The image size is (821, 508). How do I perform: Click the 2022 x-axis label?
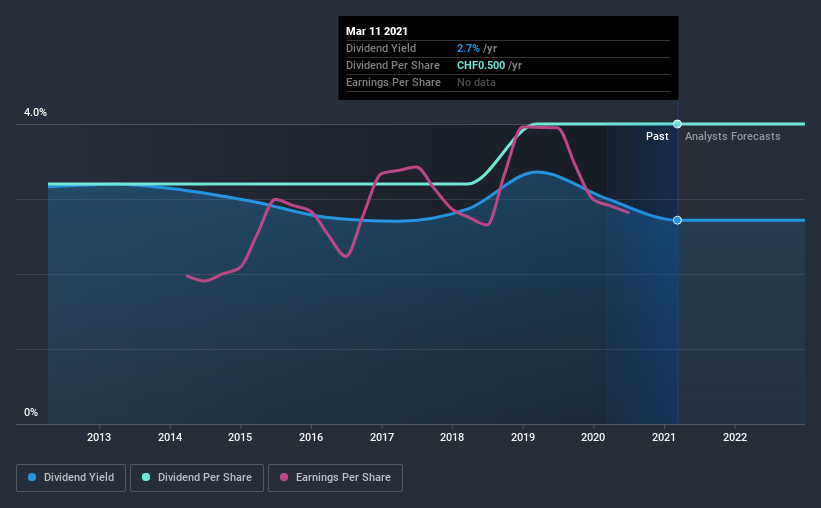coord(735,437)
